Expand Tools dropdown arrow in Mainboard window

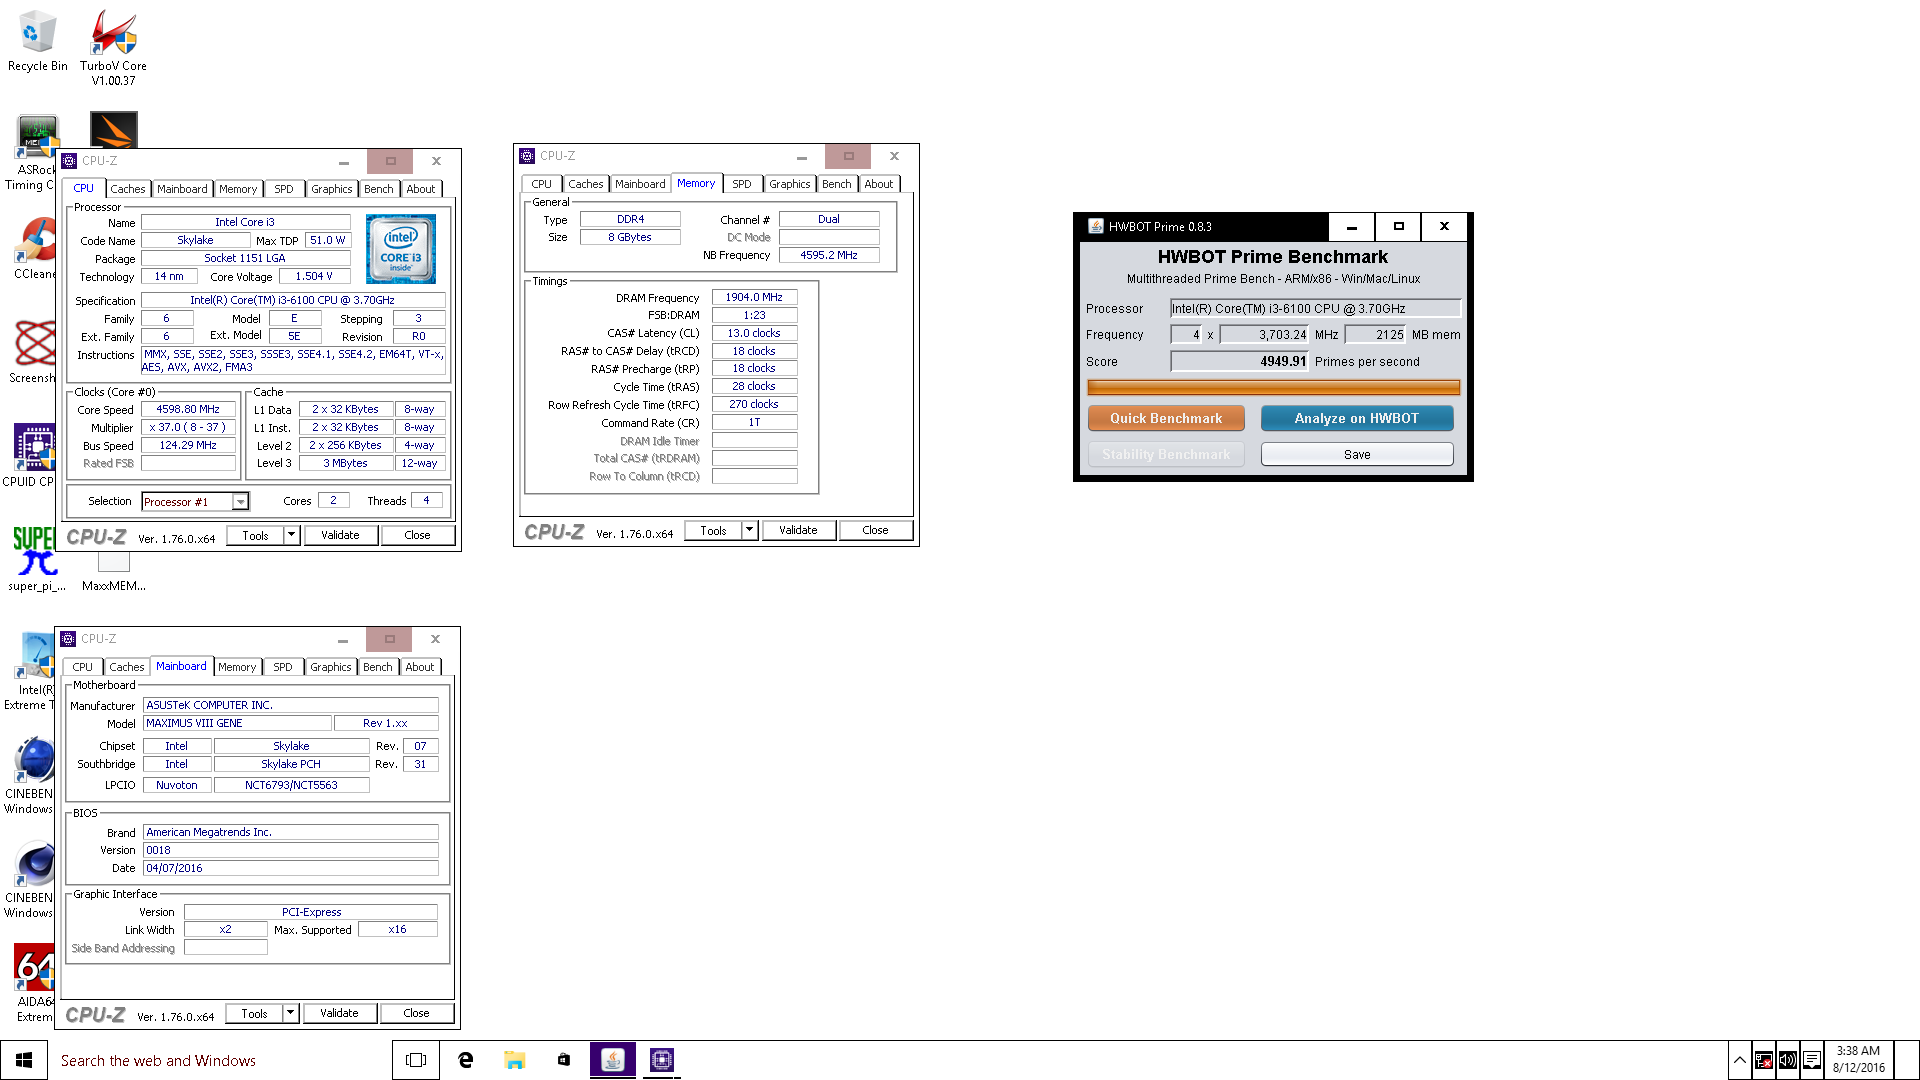(290, 1013)
